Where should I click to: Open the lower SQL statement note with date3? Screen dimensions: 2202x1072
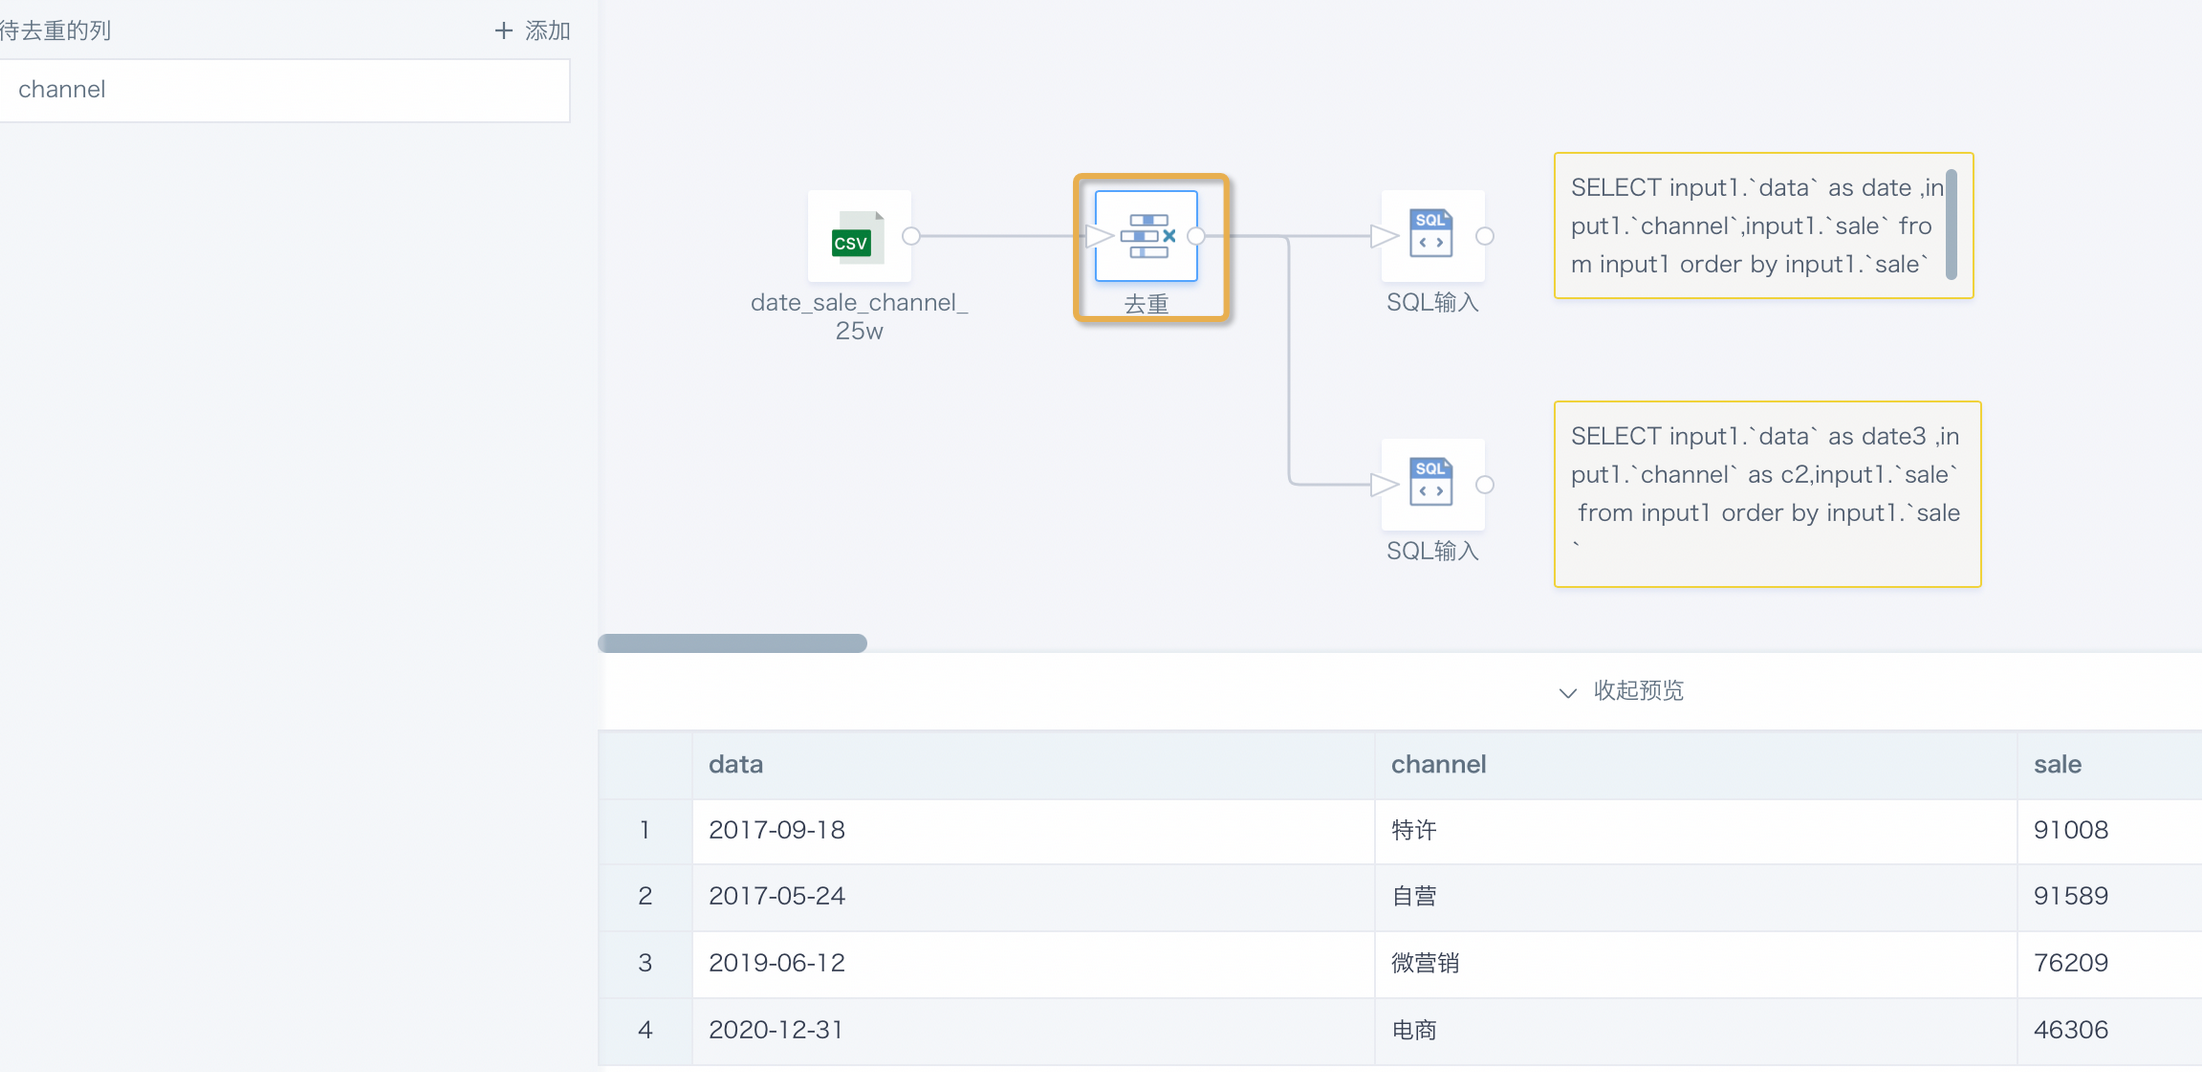coord(1767,494)
